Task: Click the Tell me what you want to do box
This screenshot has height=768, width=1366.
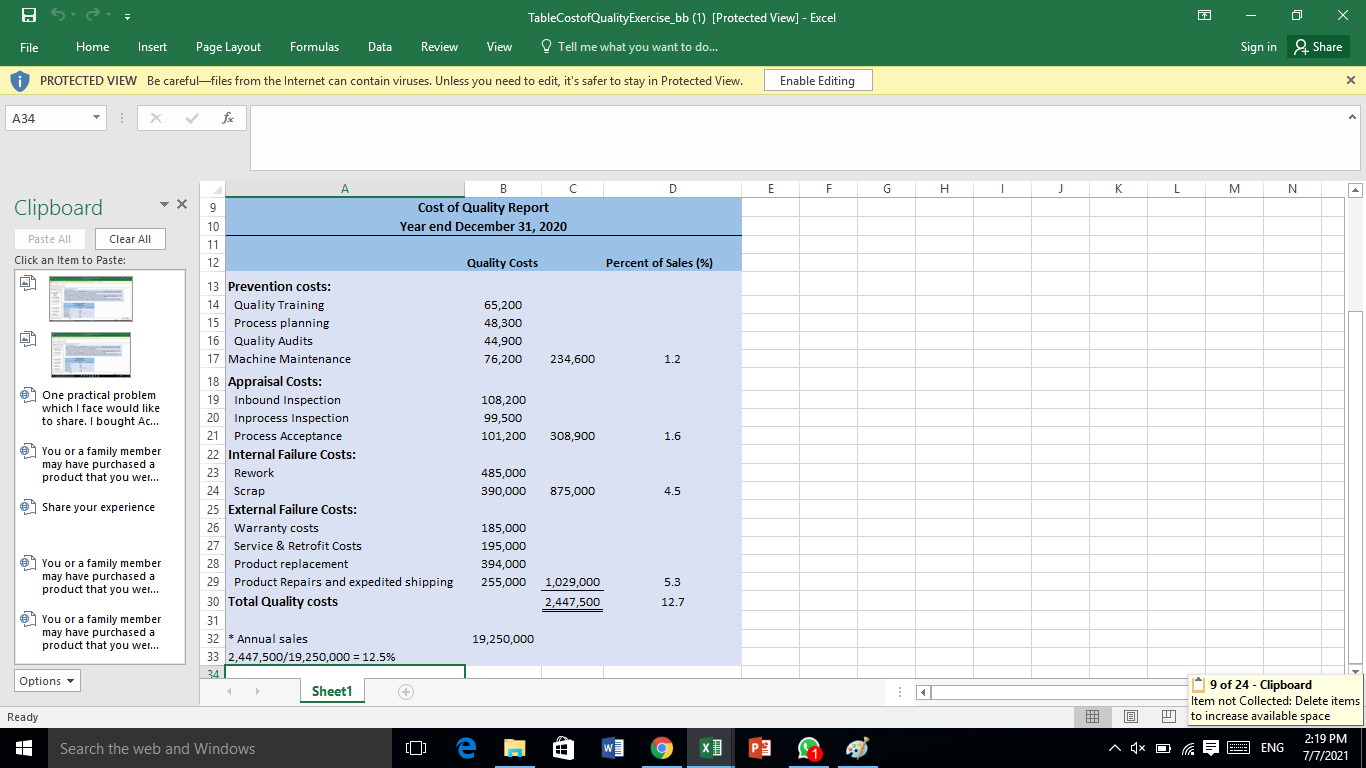Action: [629, 47]
